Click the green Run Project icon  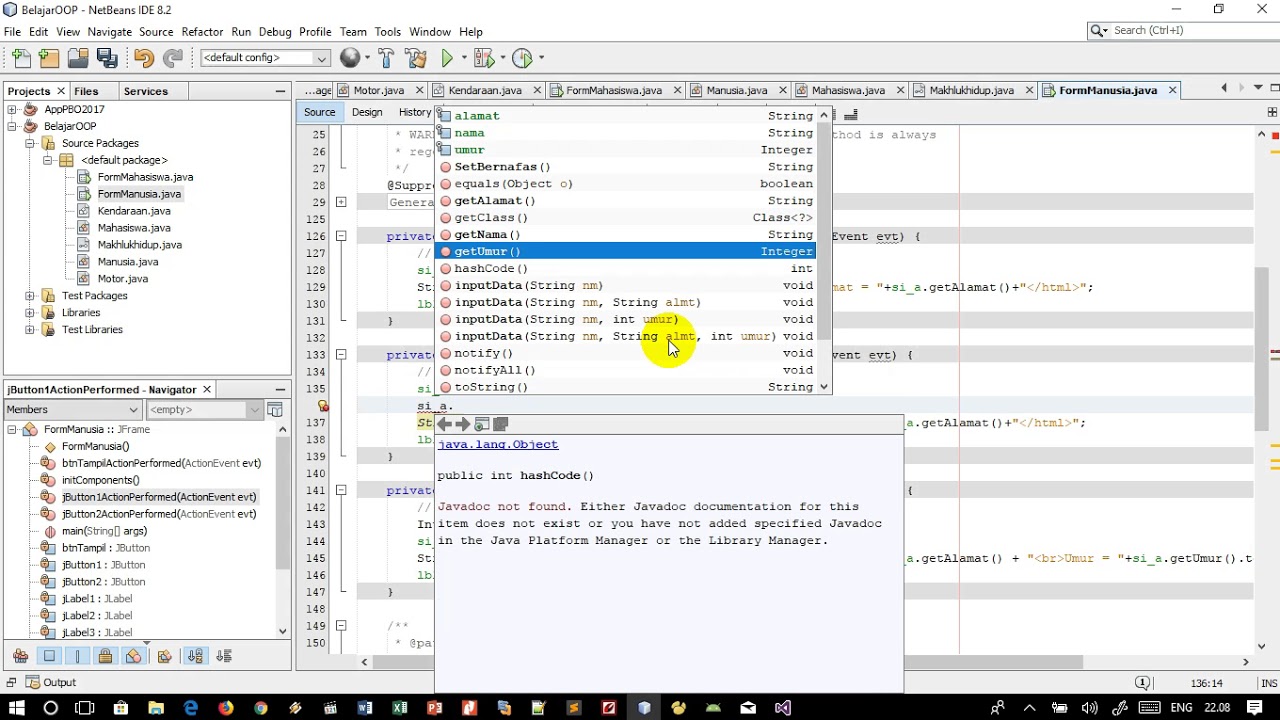click(448, 58)
